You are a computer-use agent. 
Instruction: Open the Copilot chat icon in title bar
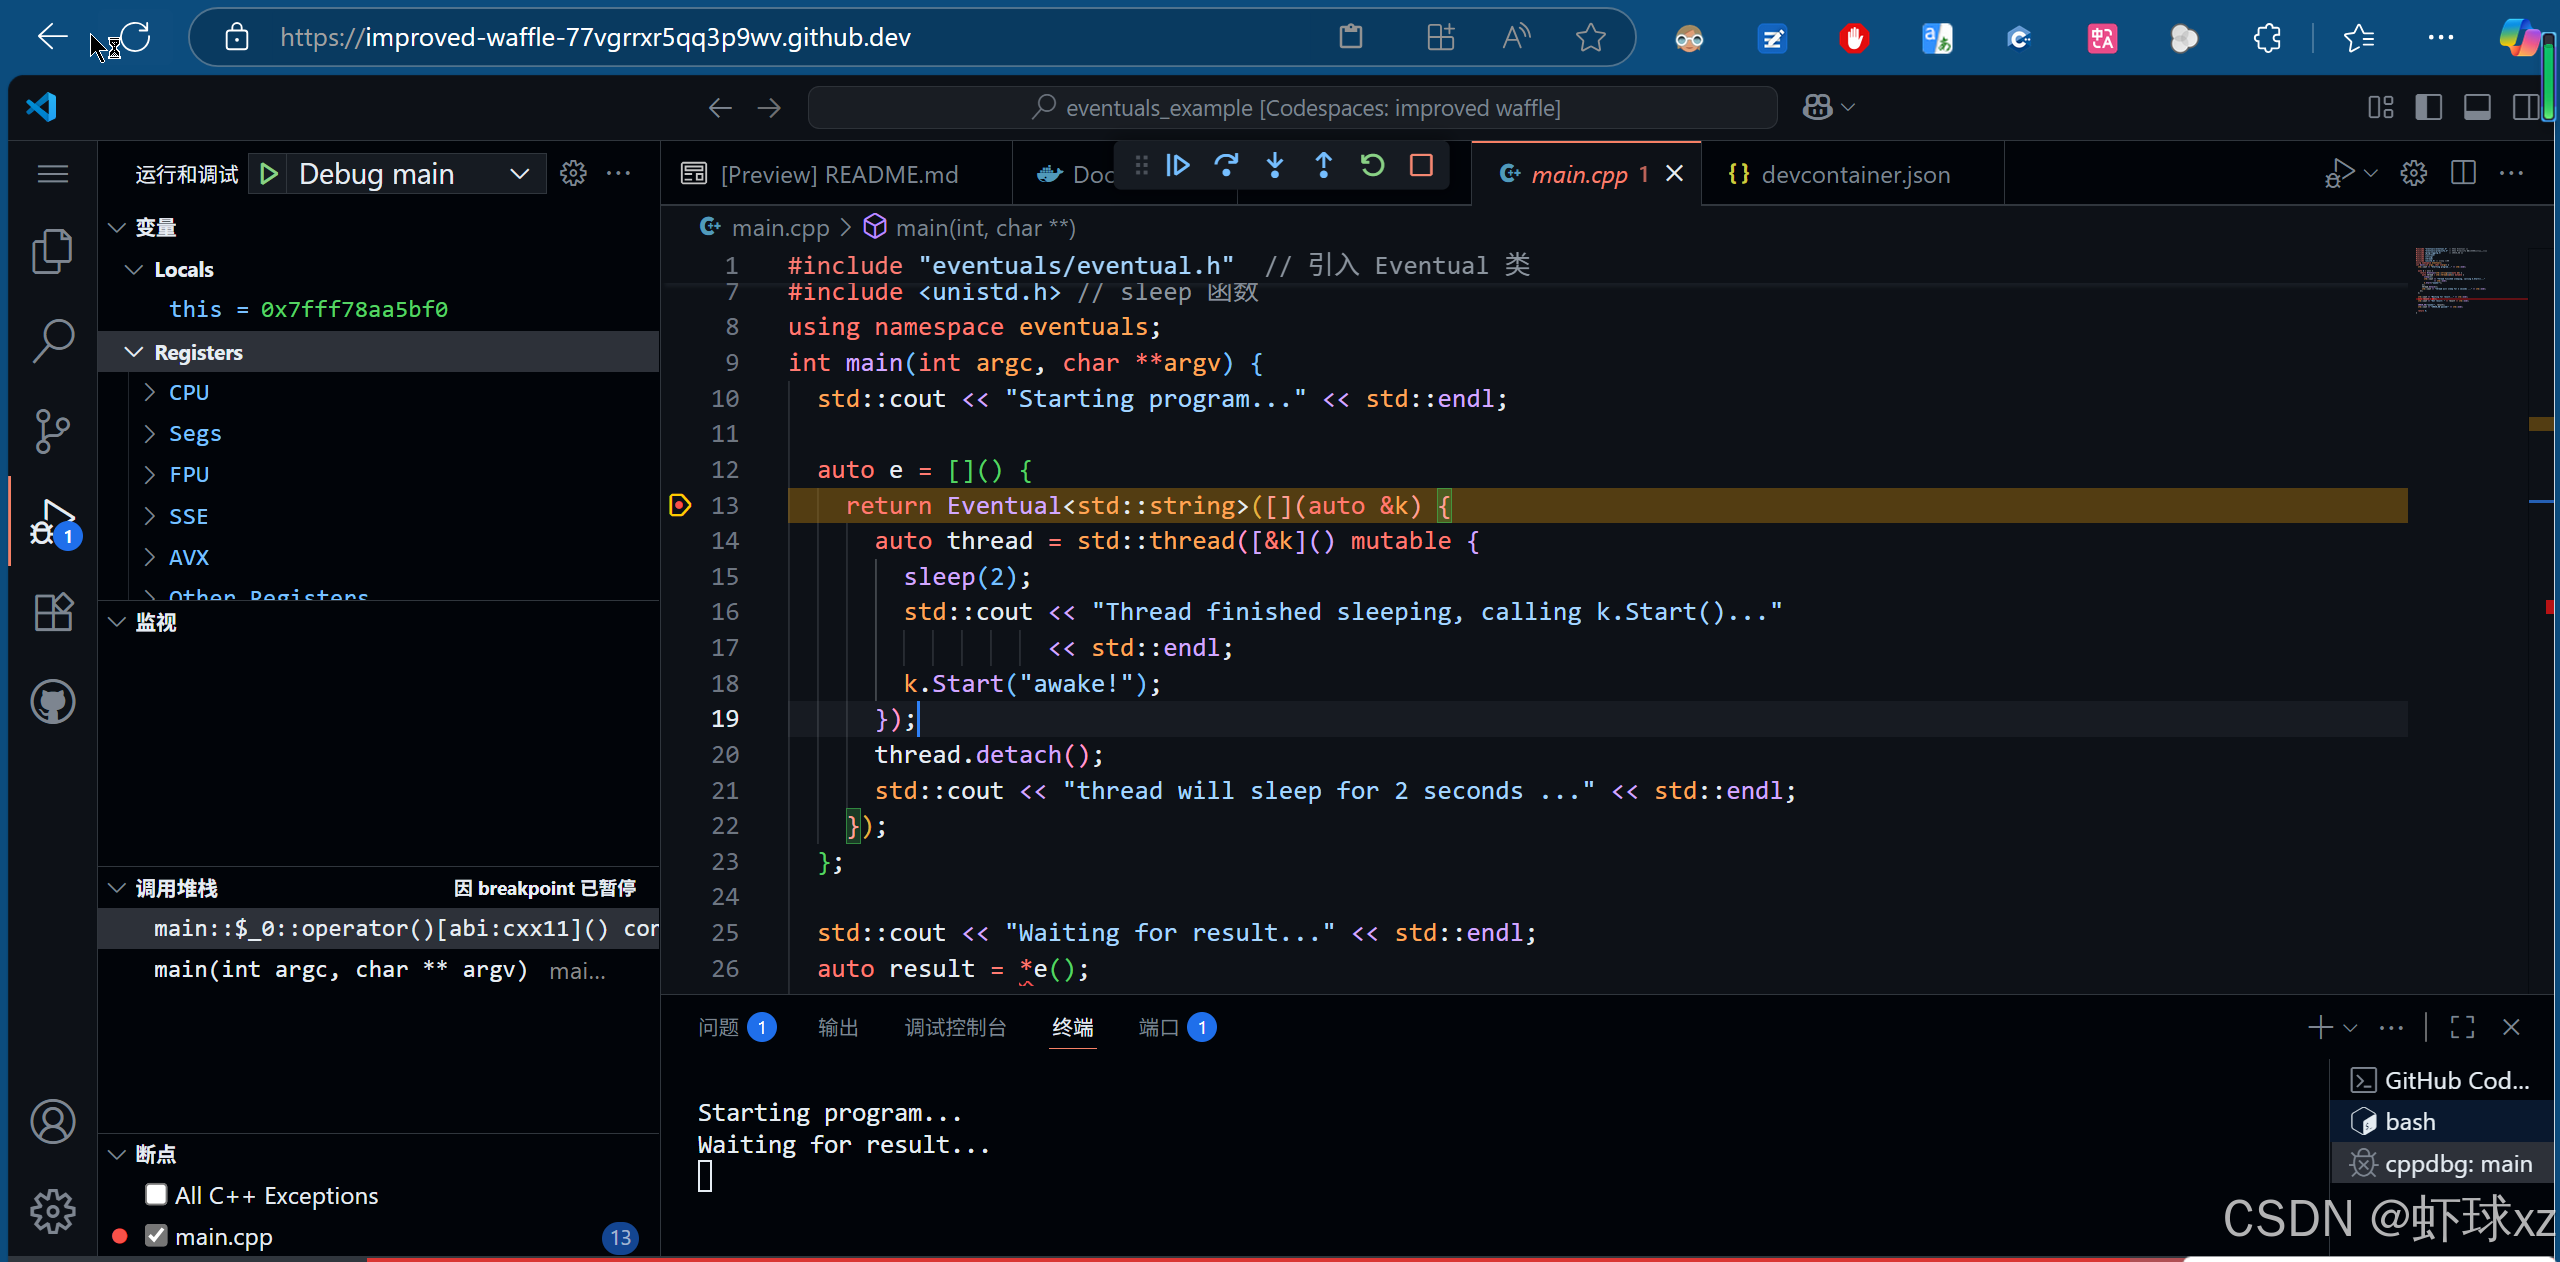click(1818, 107)
